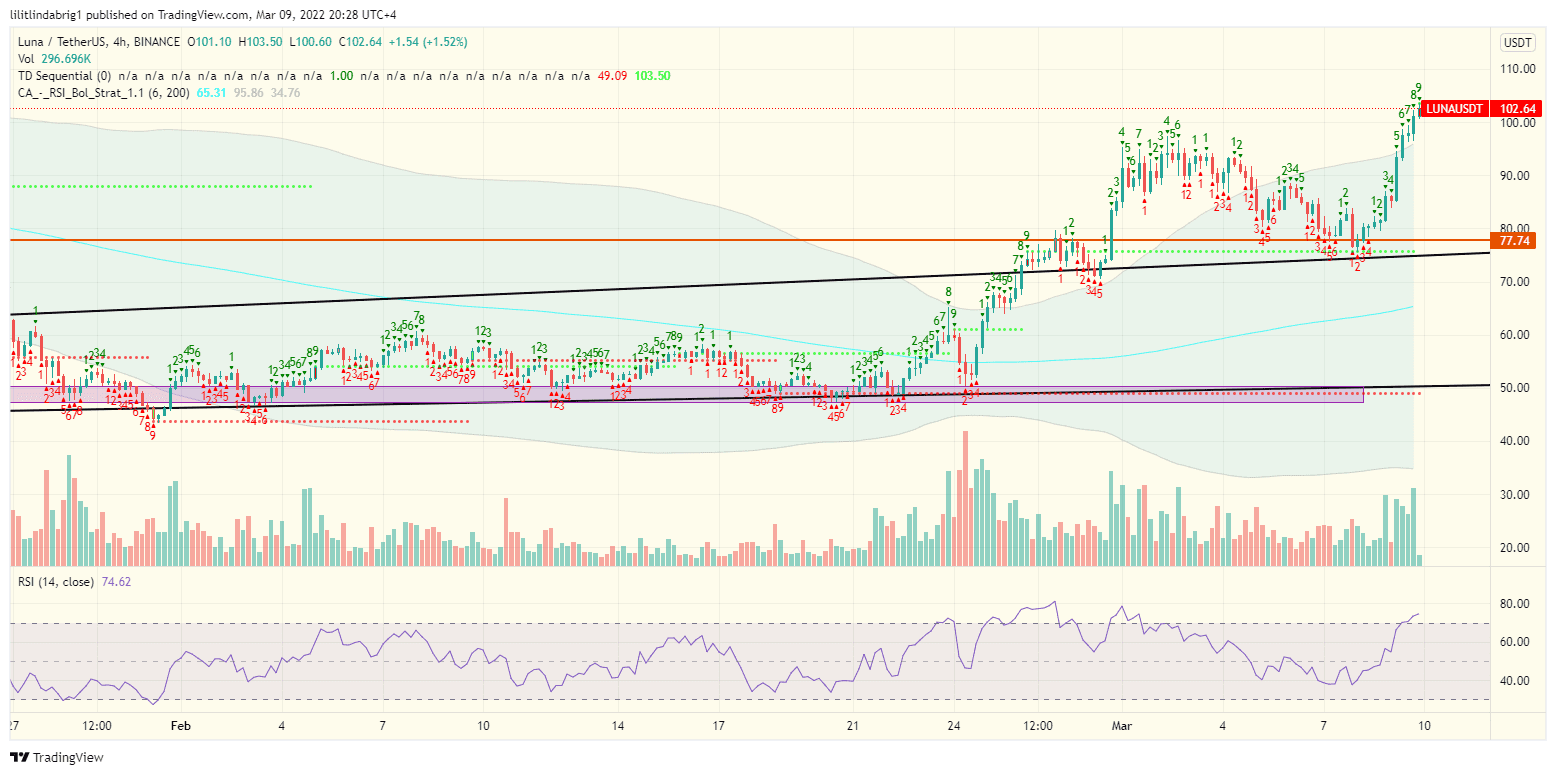Click the TradingView logo
This screenshot has width=1556, height=775.
coord(20,758)
